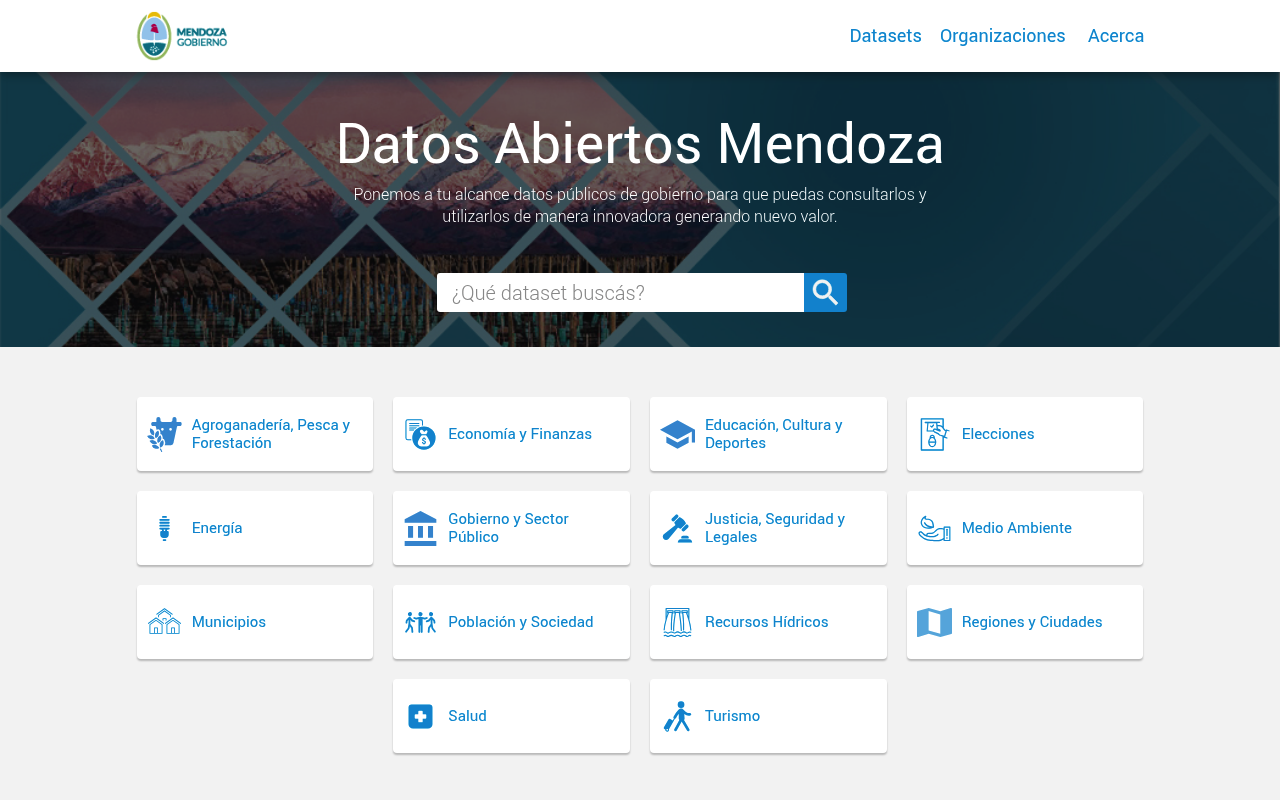Click the Medio Ambiente leaf-hand icon
The image size is (1280, 800).
[934, 528]
